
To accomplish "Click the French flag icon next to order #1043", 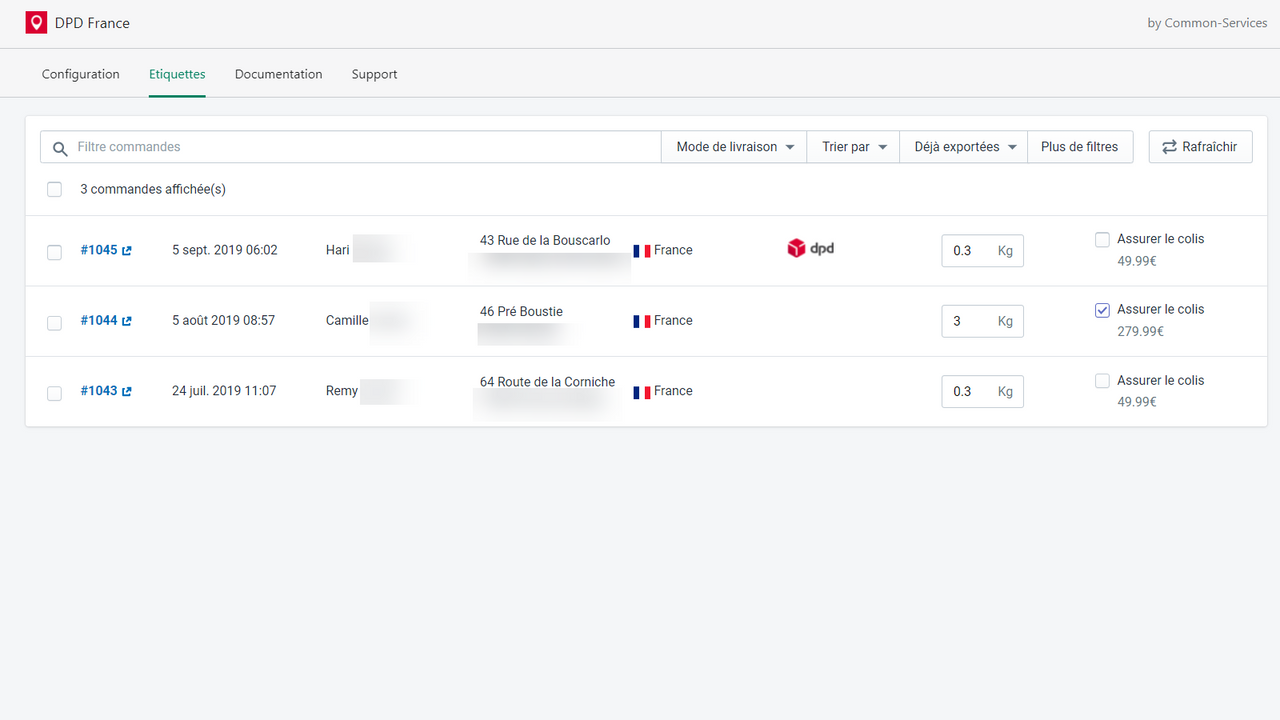I will pos(641,391).
